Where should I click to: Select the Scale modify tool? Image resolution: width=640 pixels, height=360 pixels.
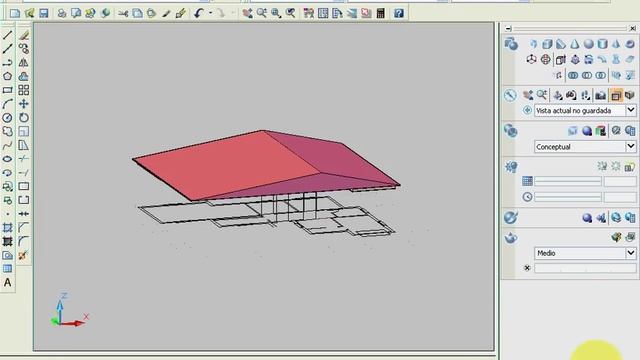click(x=24, y=131)
